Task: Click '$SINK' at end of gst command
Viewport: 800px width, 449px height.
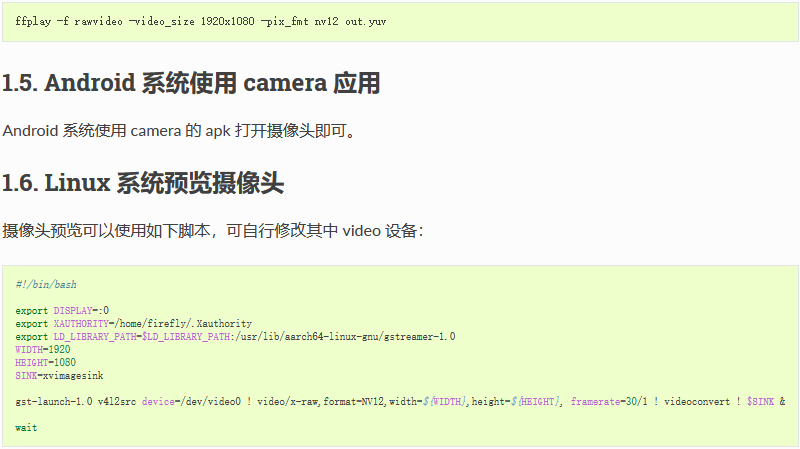Action: tap(760, 402)
